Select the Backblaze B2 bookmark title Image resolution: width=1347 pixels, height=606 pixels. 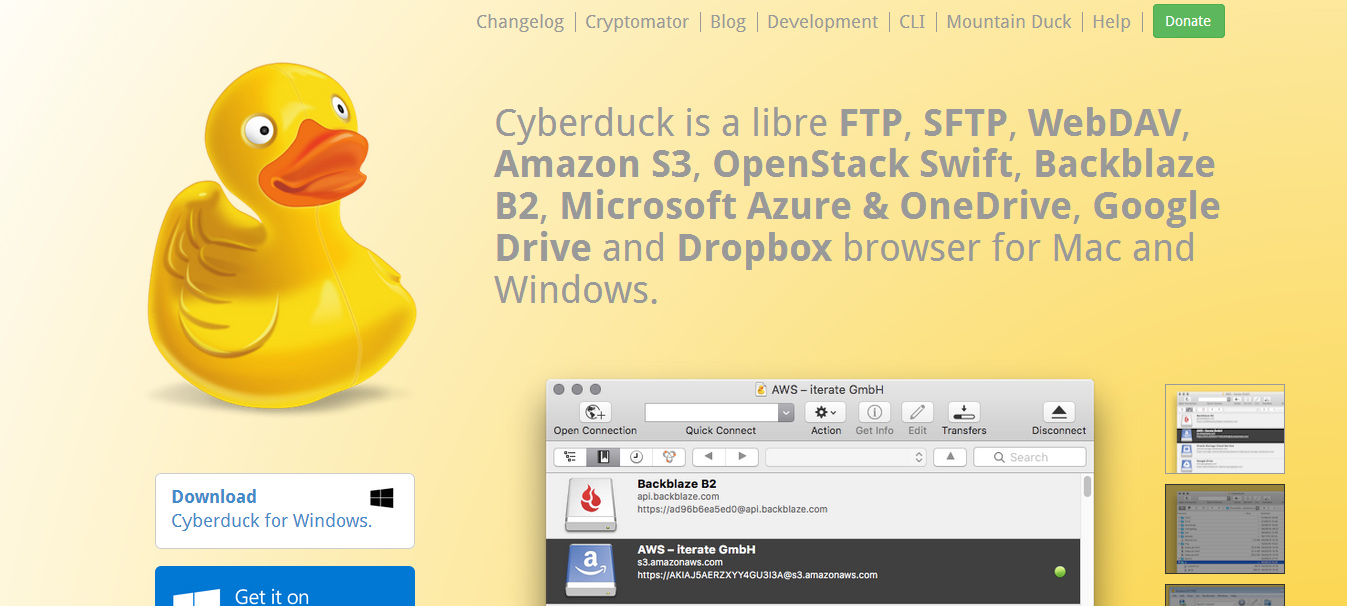pos(677,484)
